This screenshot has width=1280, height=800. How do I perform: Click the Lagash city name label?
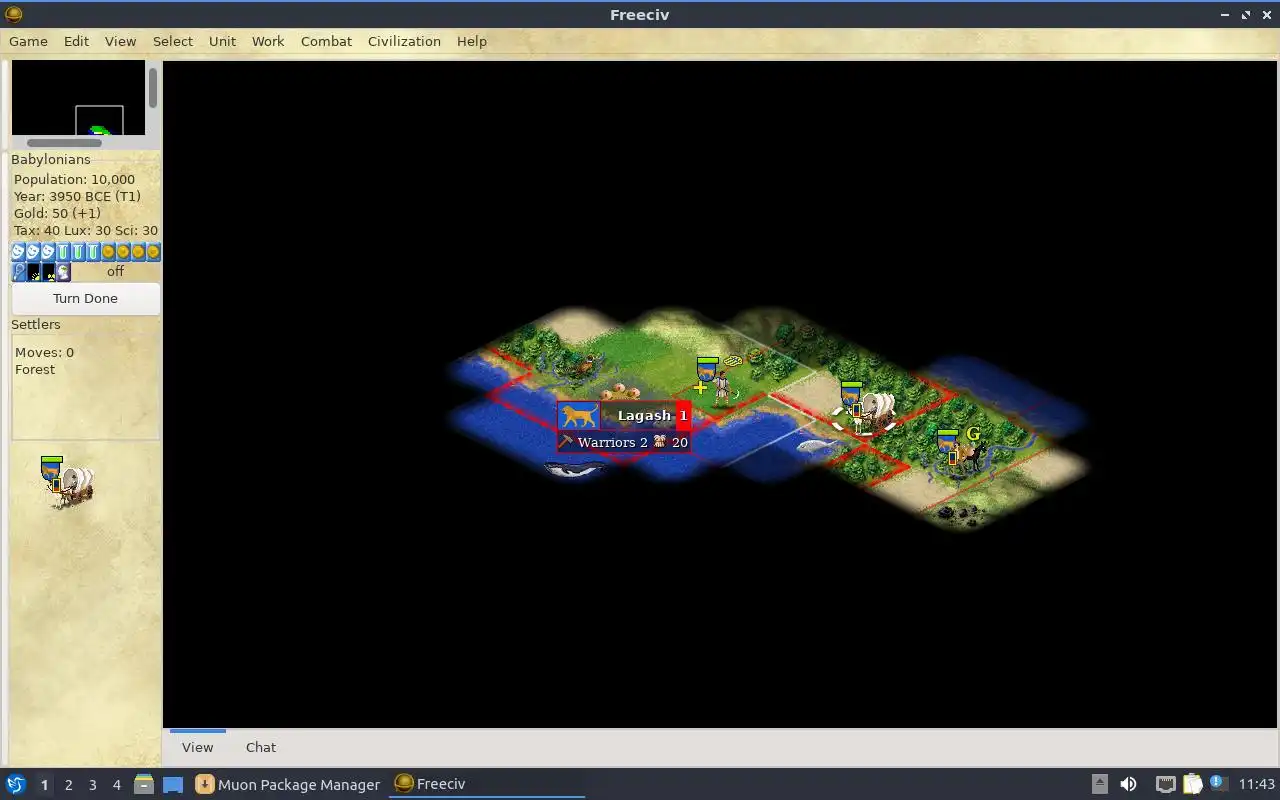pos(644,415)
